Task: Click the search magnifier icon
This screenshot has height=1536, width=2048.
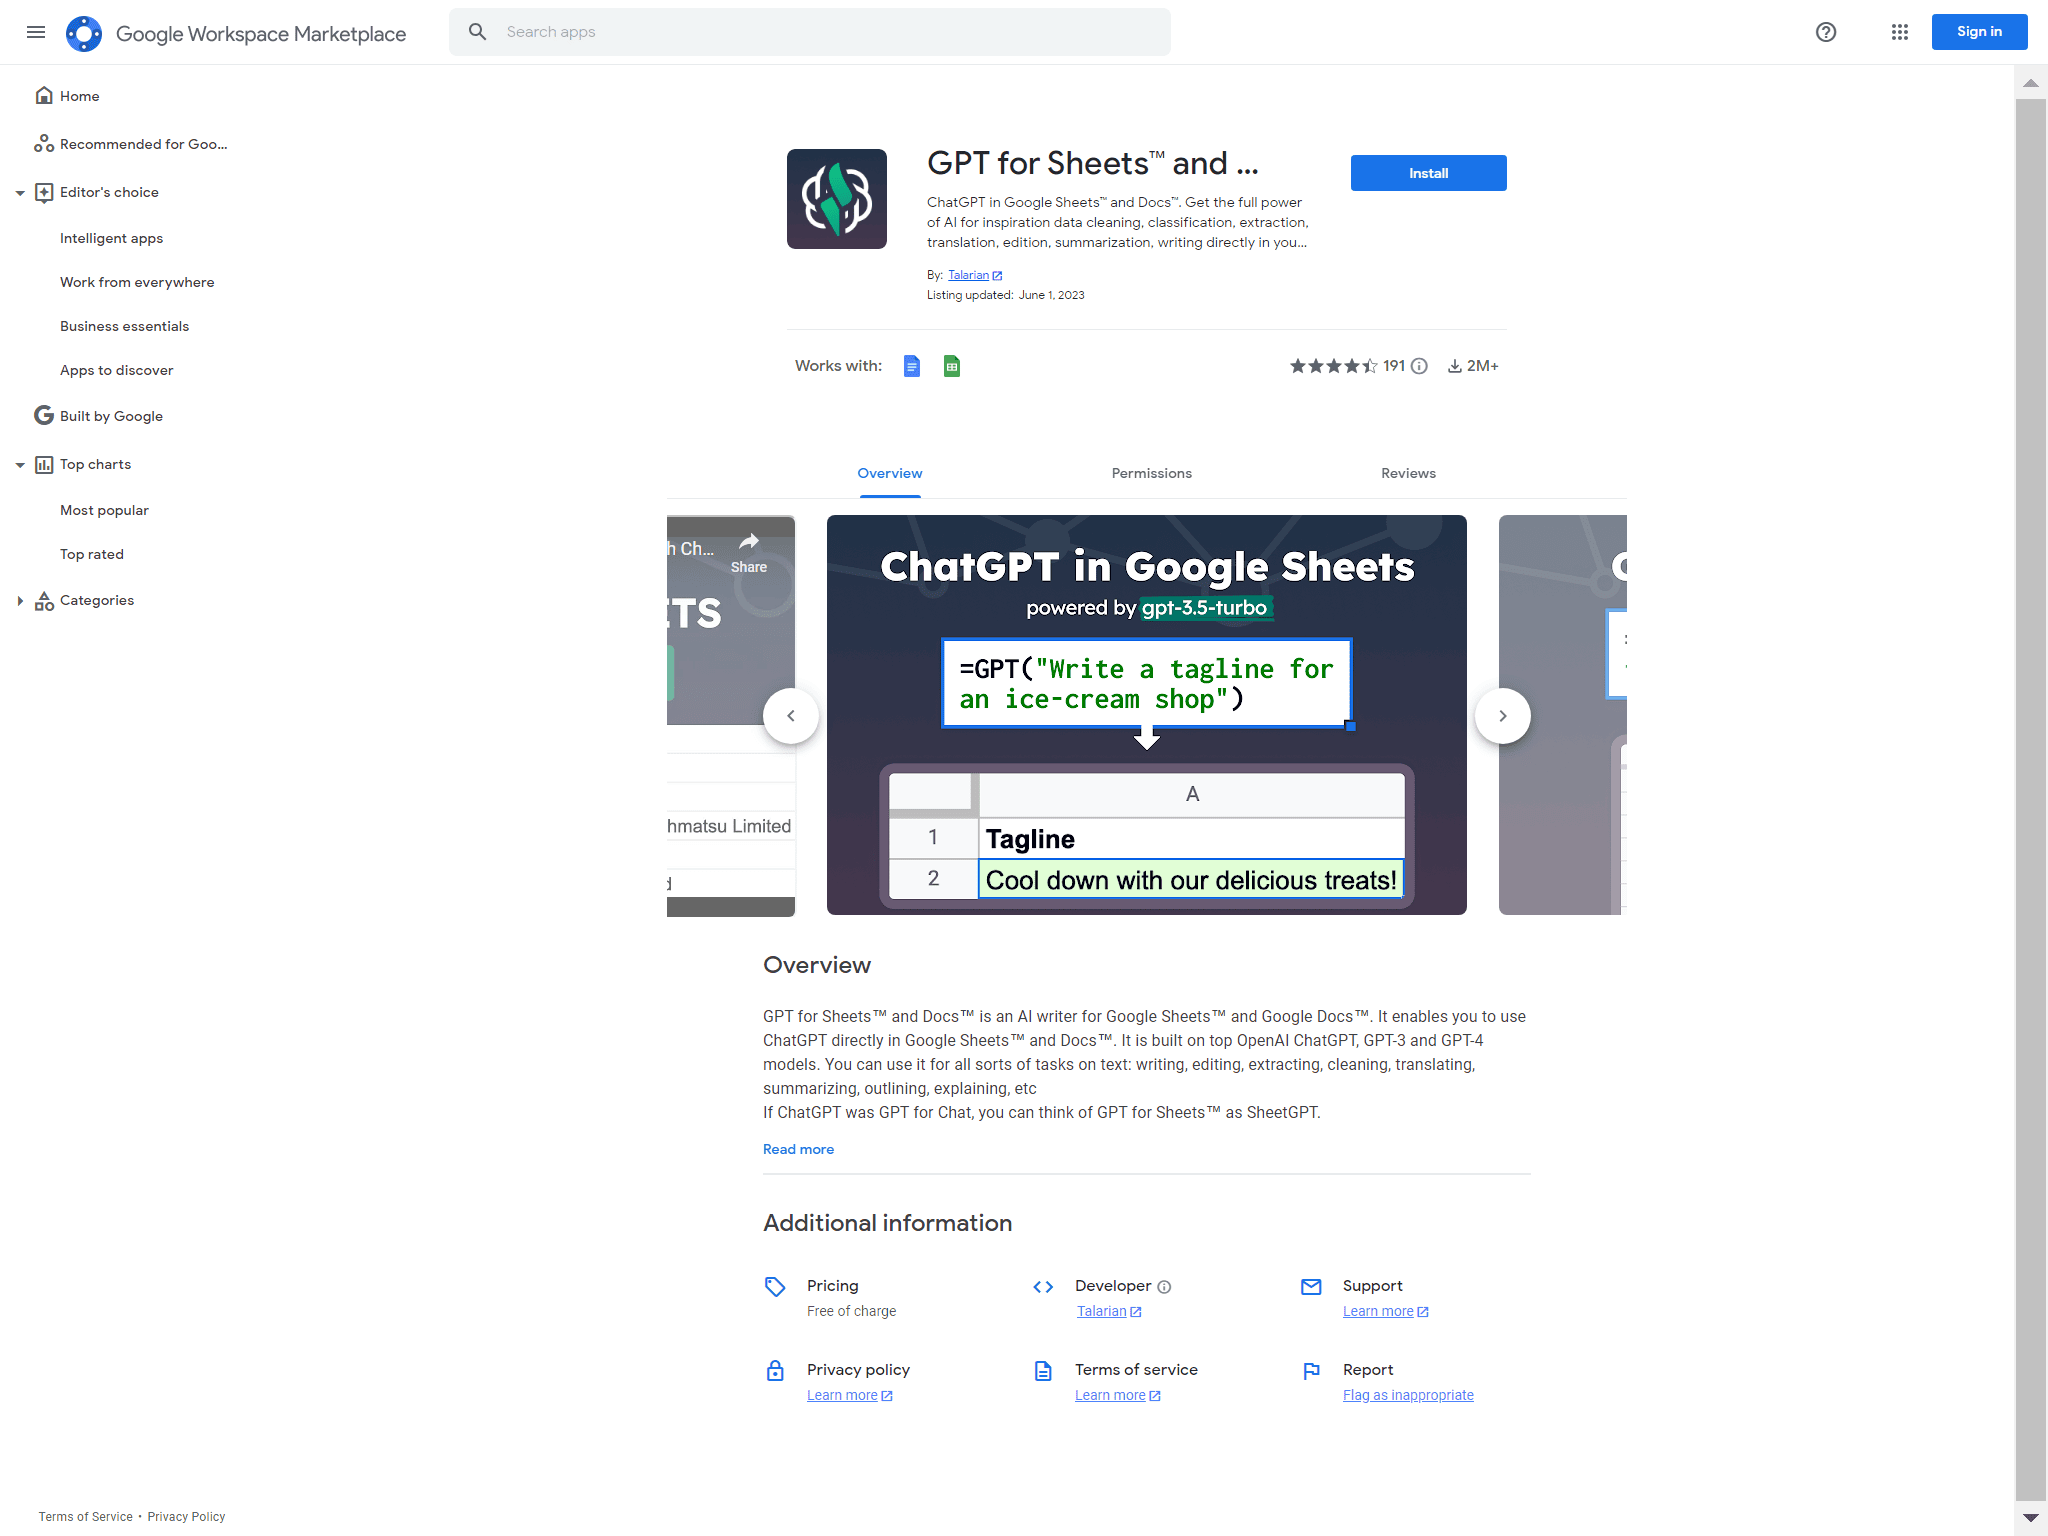Action: click(478, 32)
